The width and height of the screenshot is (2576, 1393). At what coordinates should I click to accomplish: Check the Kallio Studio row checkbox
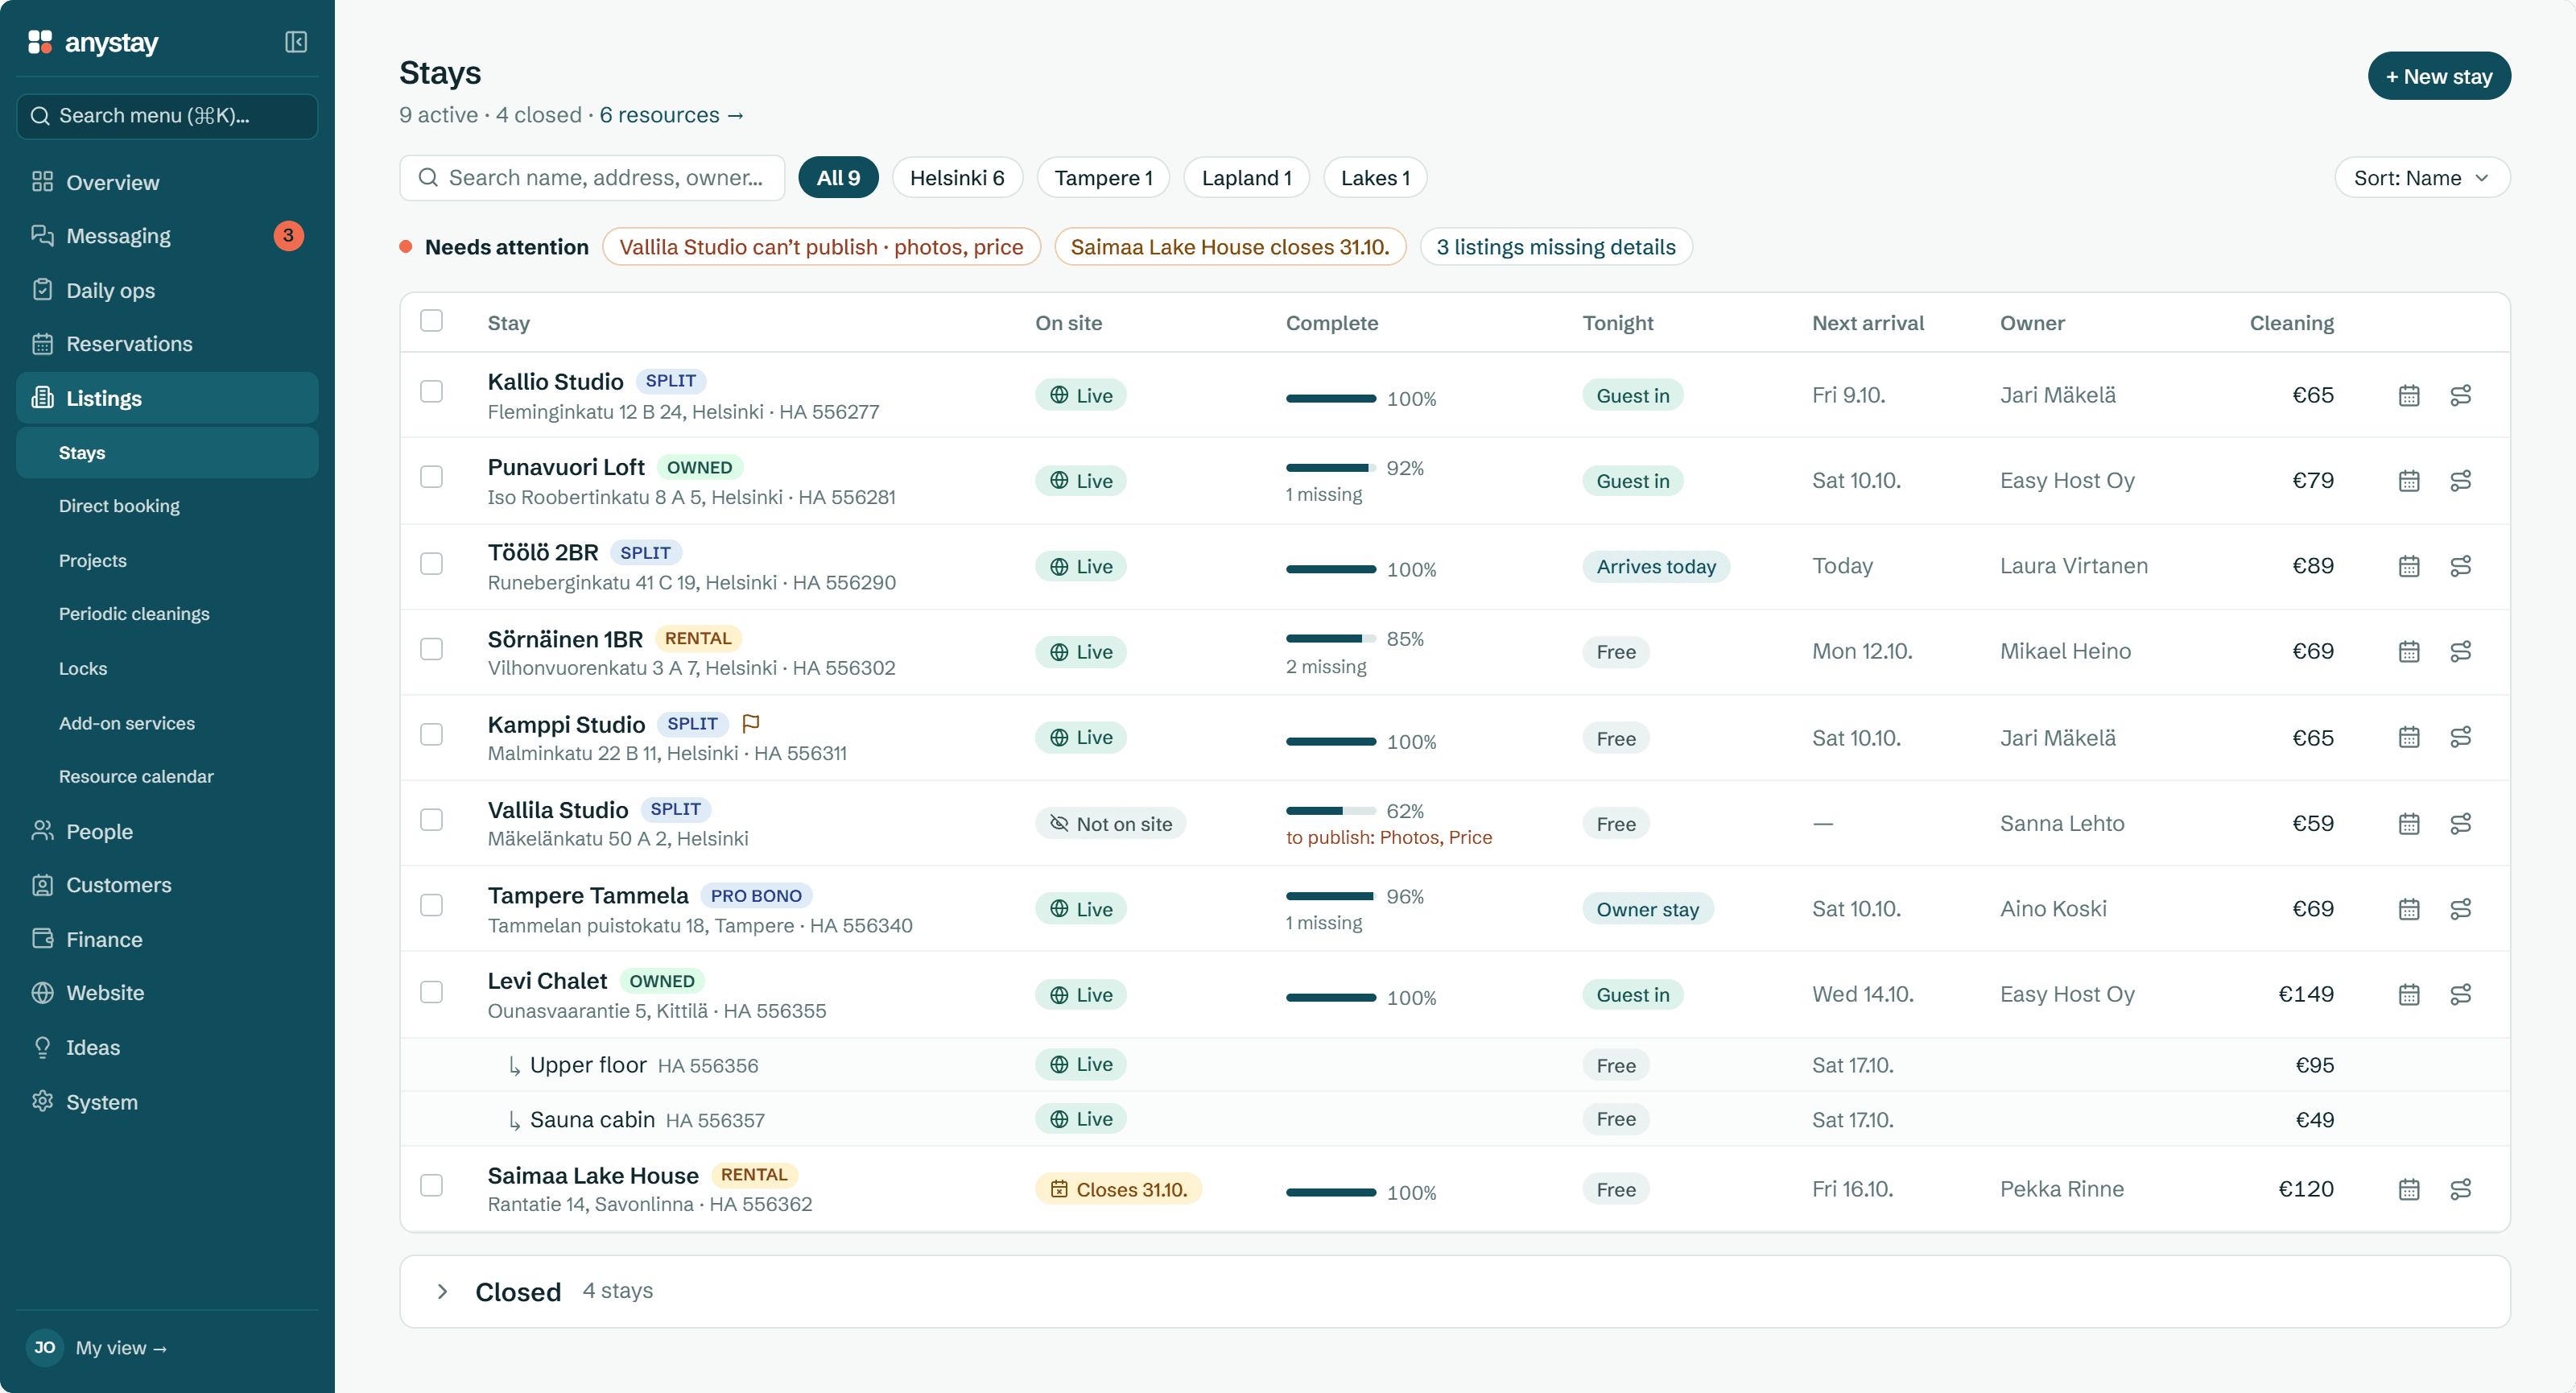tap(431, 391)
